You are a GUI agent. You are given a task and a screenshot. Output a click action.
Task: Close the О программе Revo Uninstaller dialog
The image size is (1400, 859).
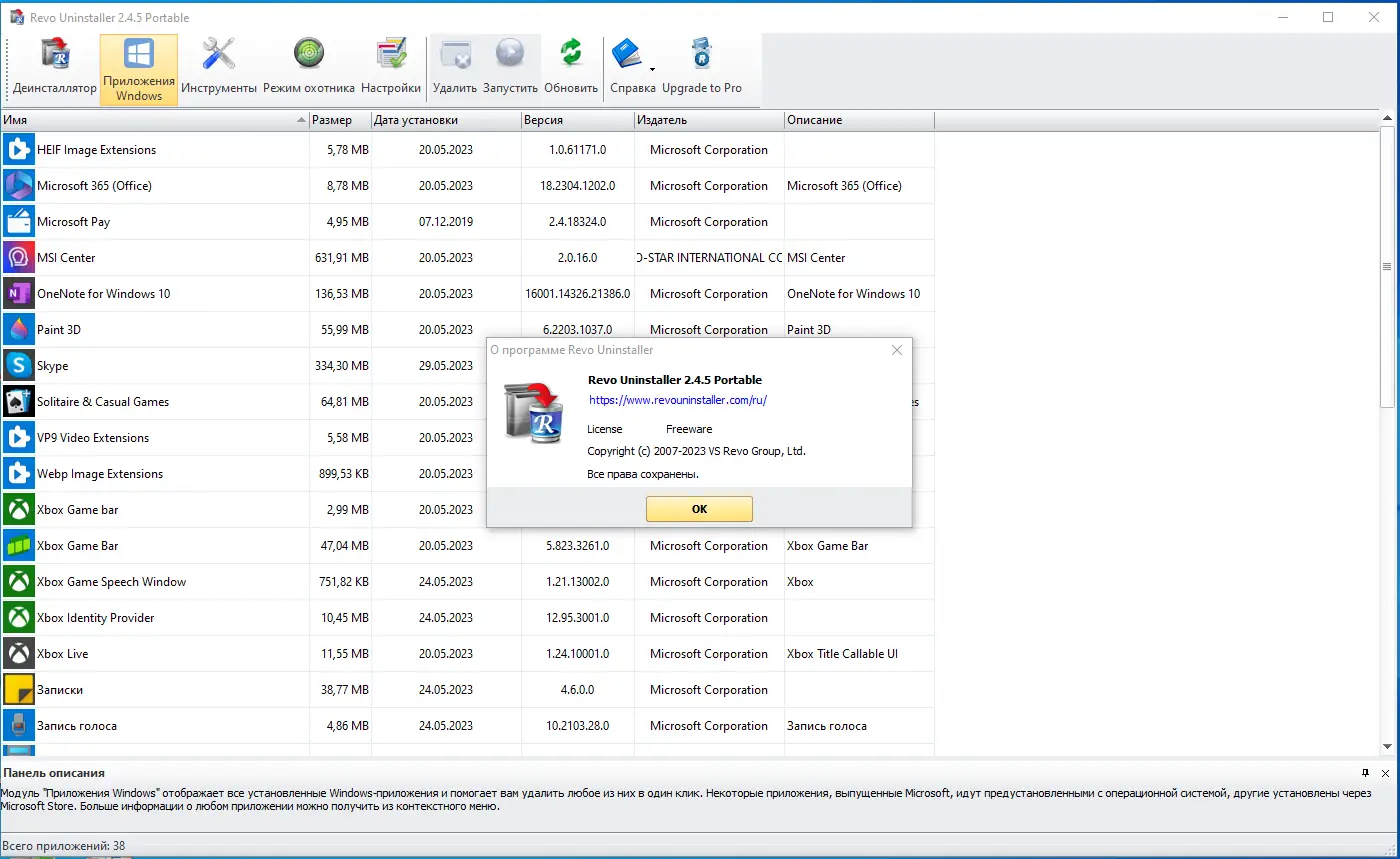pyautogui.click(x=897, y=350)
